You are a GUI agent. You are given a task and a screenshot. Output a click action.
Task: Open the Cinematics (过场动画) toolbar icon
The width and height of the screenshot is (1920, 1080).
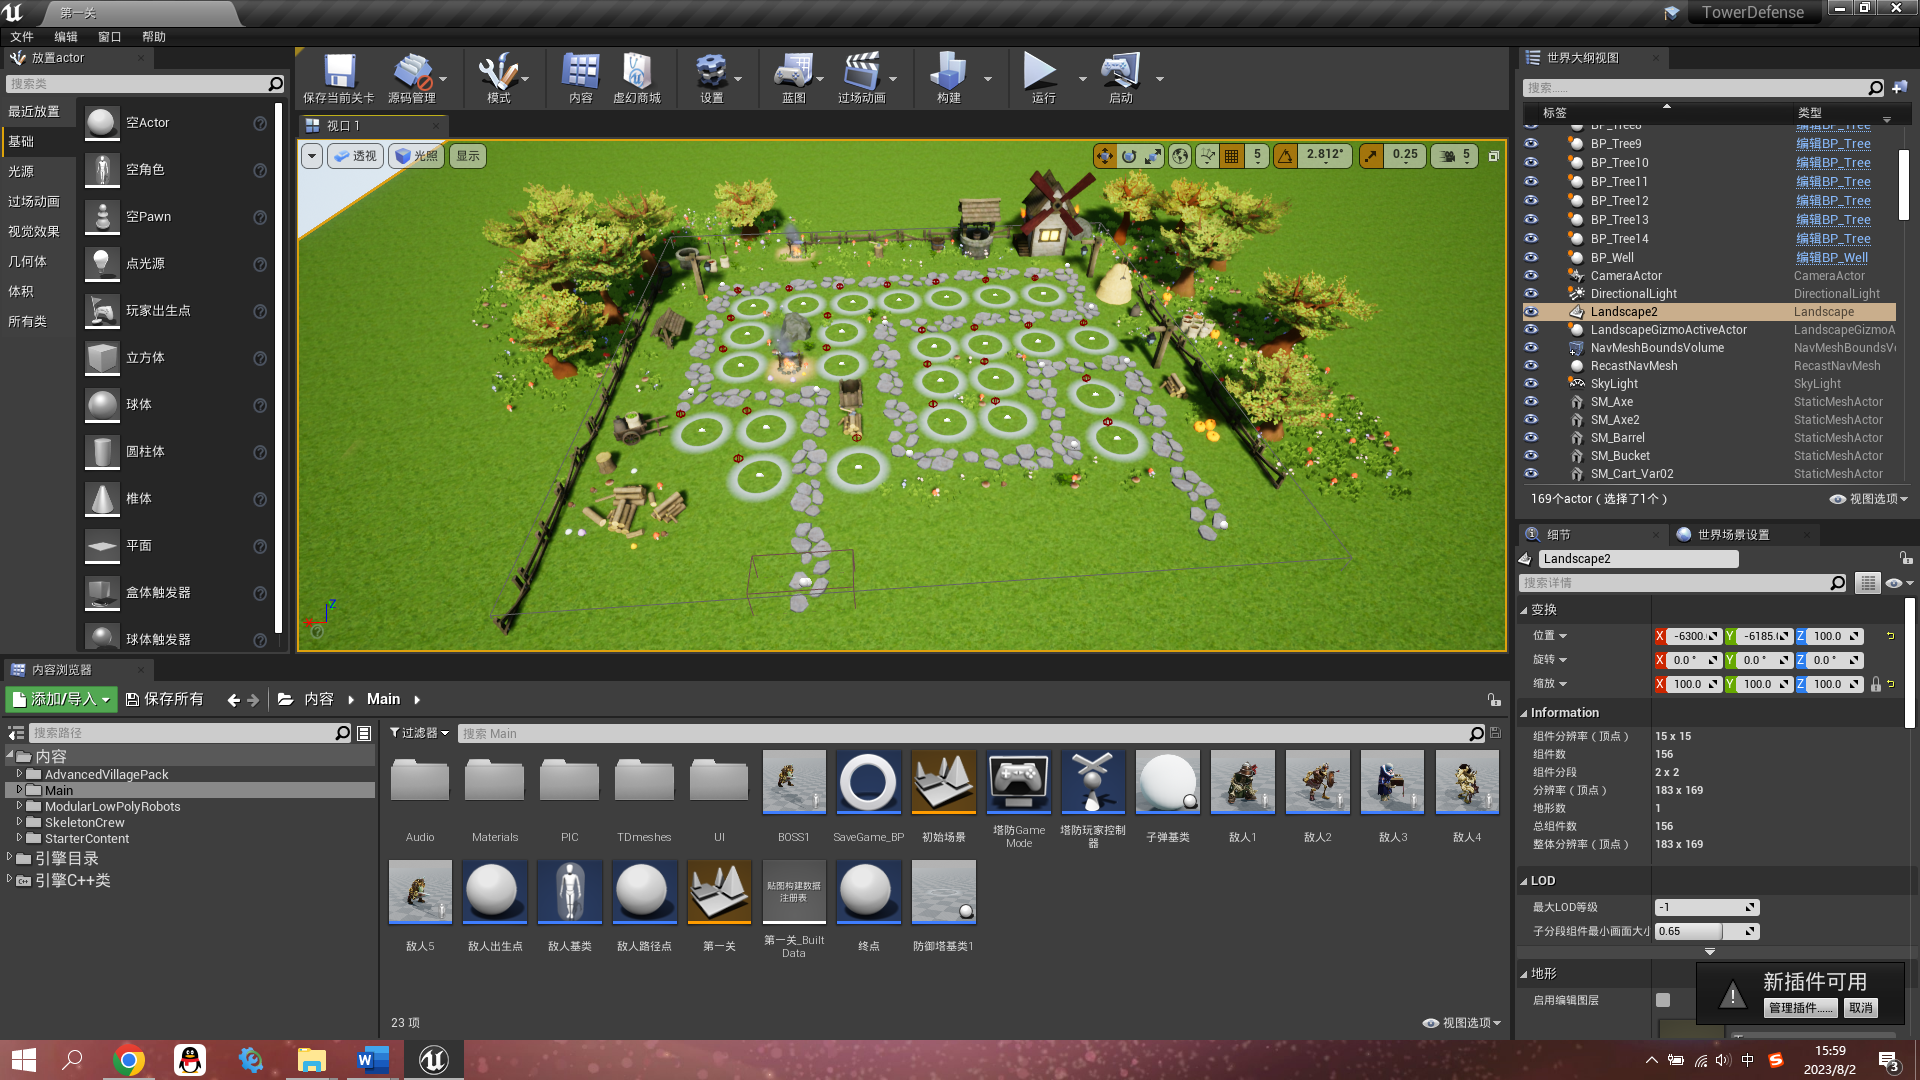pyautogui.click(x=861, y=73)
